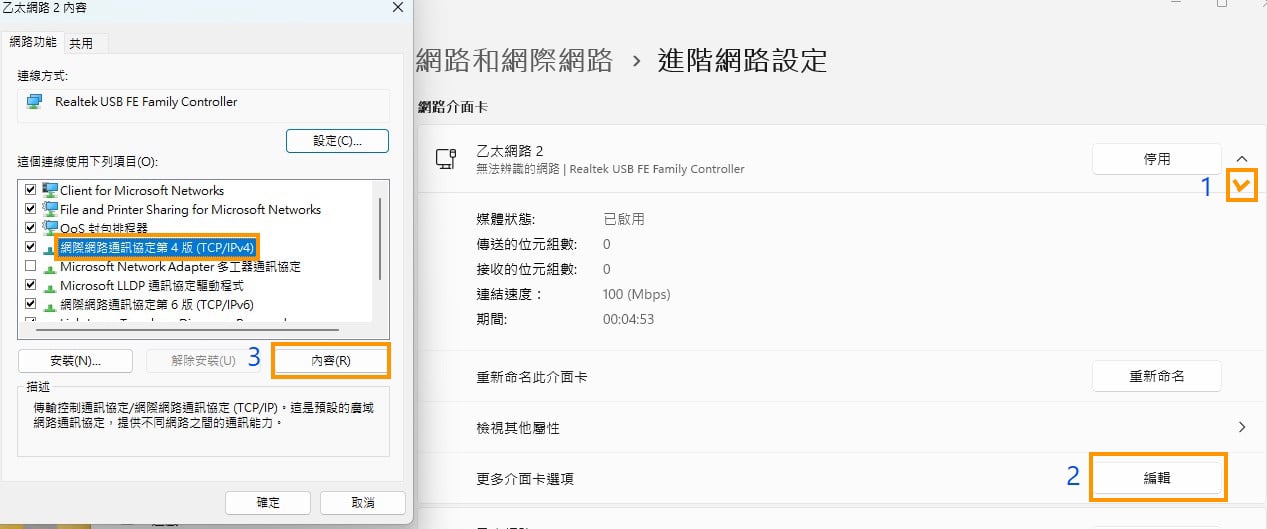Click the 停用 button to disable adapter
The image size is (1267, 529).
(1156, 159)
